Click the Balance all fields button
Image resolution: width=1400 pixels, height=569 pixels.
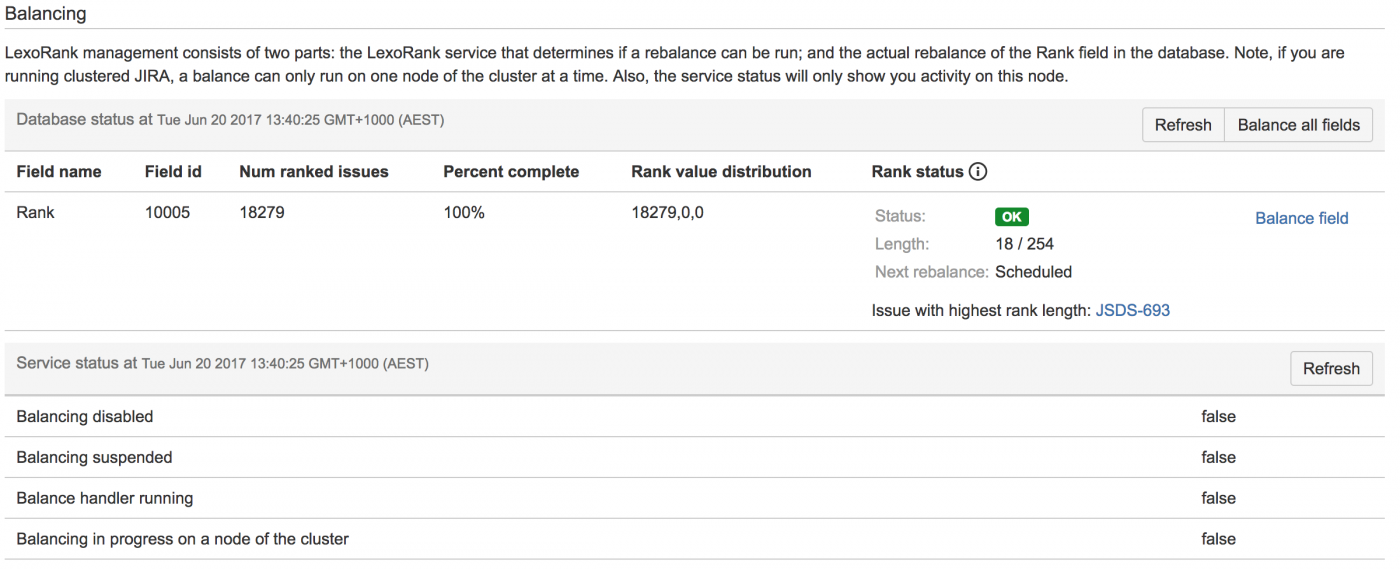tap(1298, 125)
